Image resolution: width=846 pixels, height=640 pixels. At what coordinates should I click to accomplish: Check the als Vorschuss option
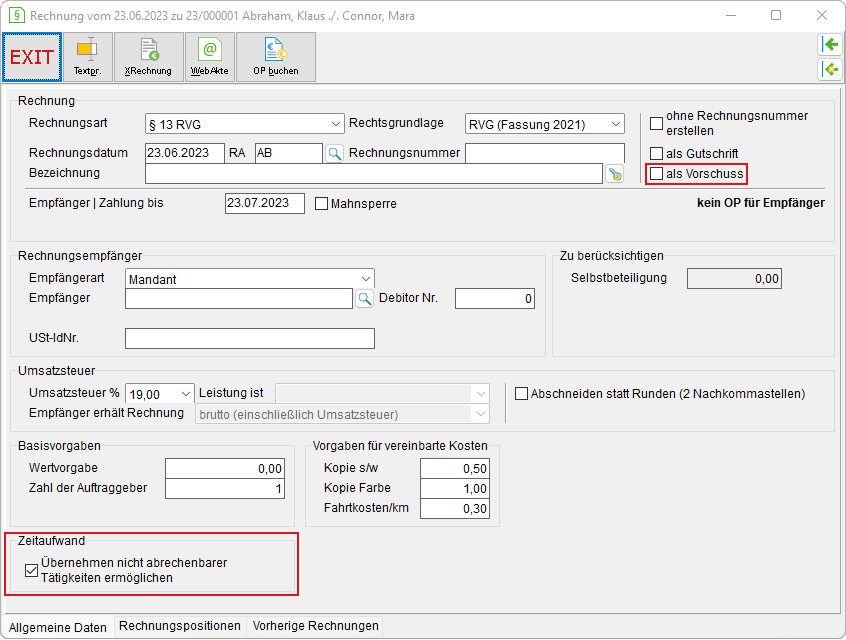[656, 174]
